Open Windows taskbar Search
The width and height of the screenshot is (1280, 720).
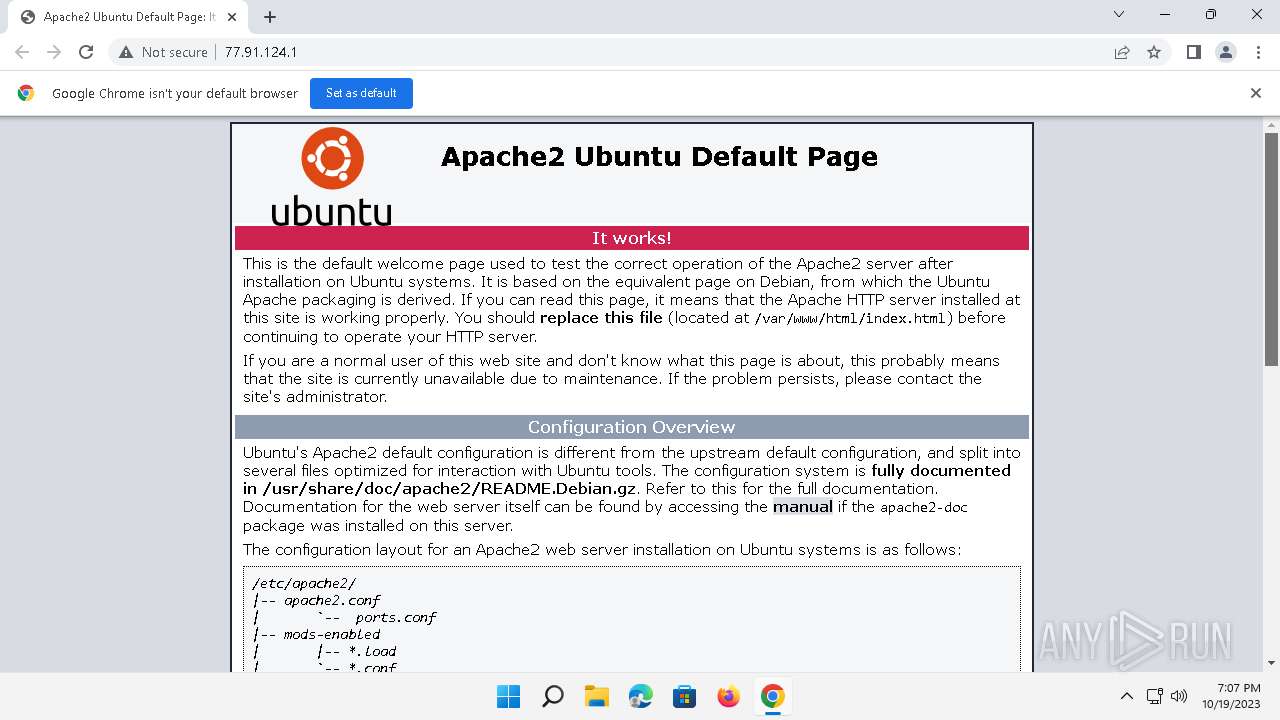tap(553, 696)
